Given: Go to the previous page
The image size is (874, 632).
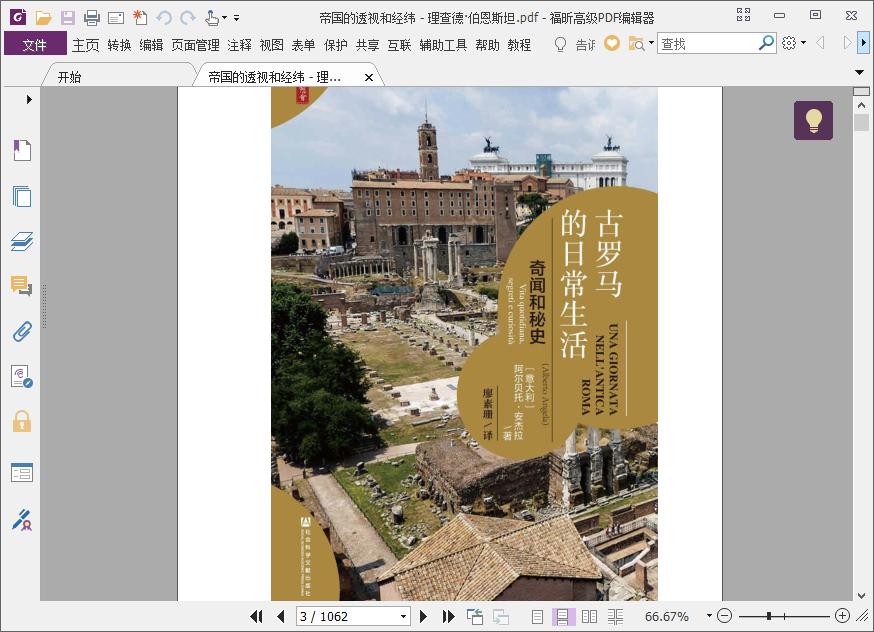Looking at the screenshot, I should pyautogui.click(x=280, y=616).
